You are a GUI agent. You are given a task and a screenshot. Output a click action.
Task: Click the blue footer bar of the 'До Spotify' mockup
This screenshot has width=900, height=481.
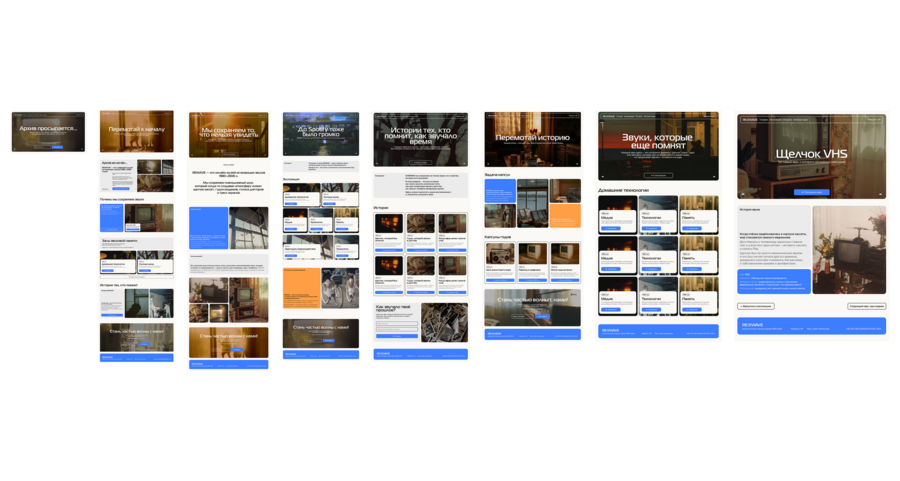point(321,355)
